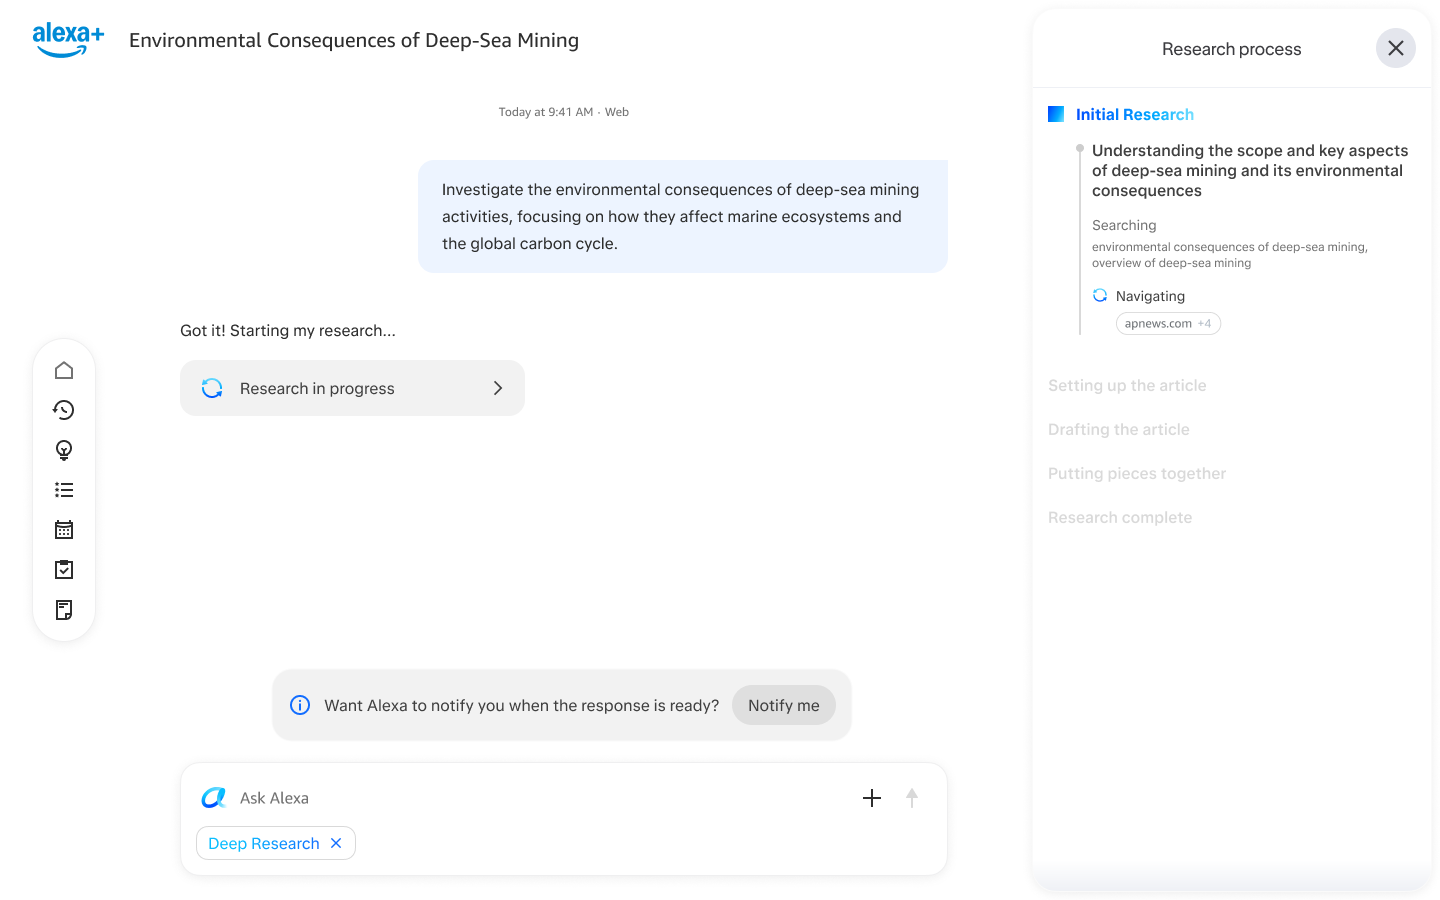Click the "Today at 9:41 AM · Web" timestamp

(564, 112)
